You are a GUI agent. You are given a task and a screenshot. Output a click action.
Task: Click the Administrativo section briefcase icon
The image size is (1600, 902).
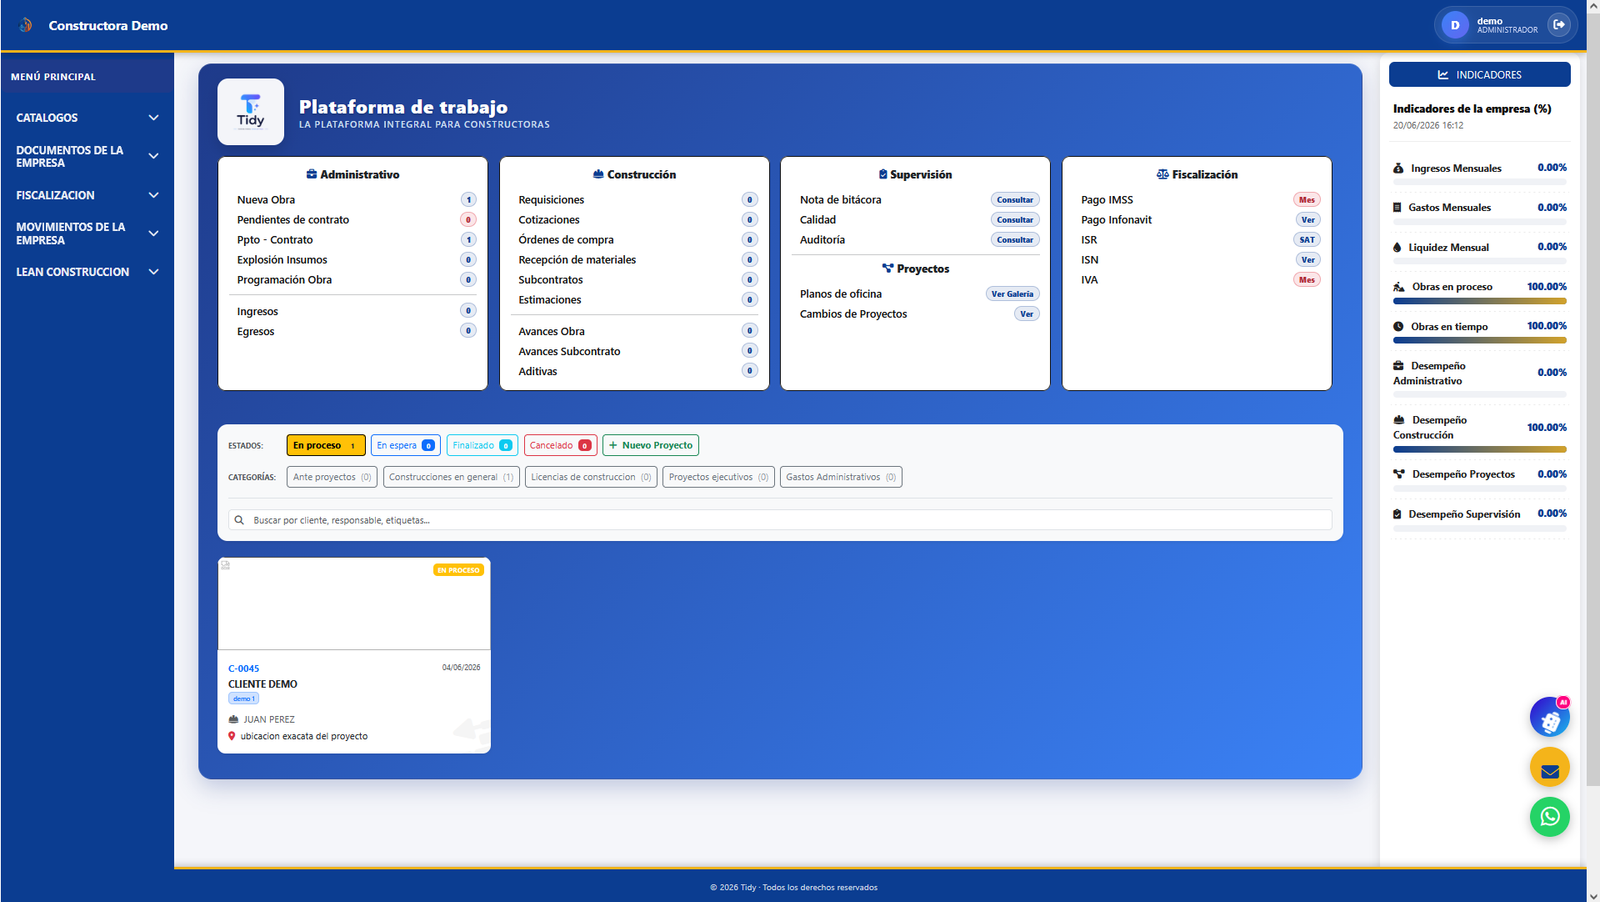pos(311,174)
